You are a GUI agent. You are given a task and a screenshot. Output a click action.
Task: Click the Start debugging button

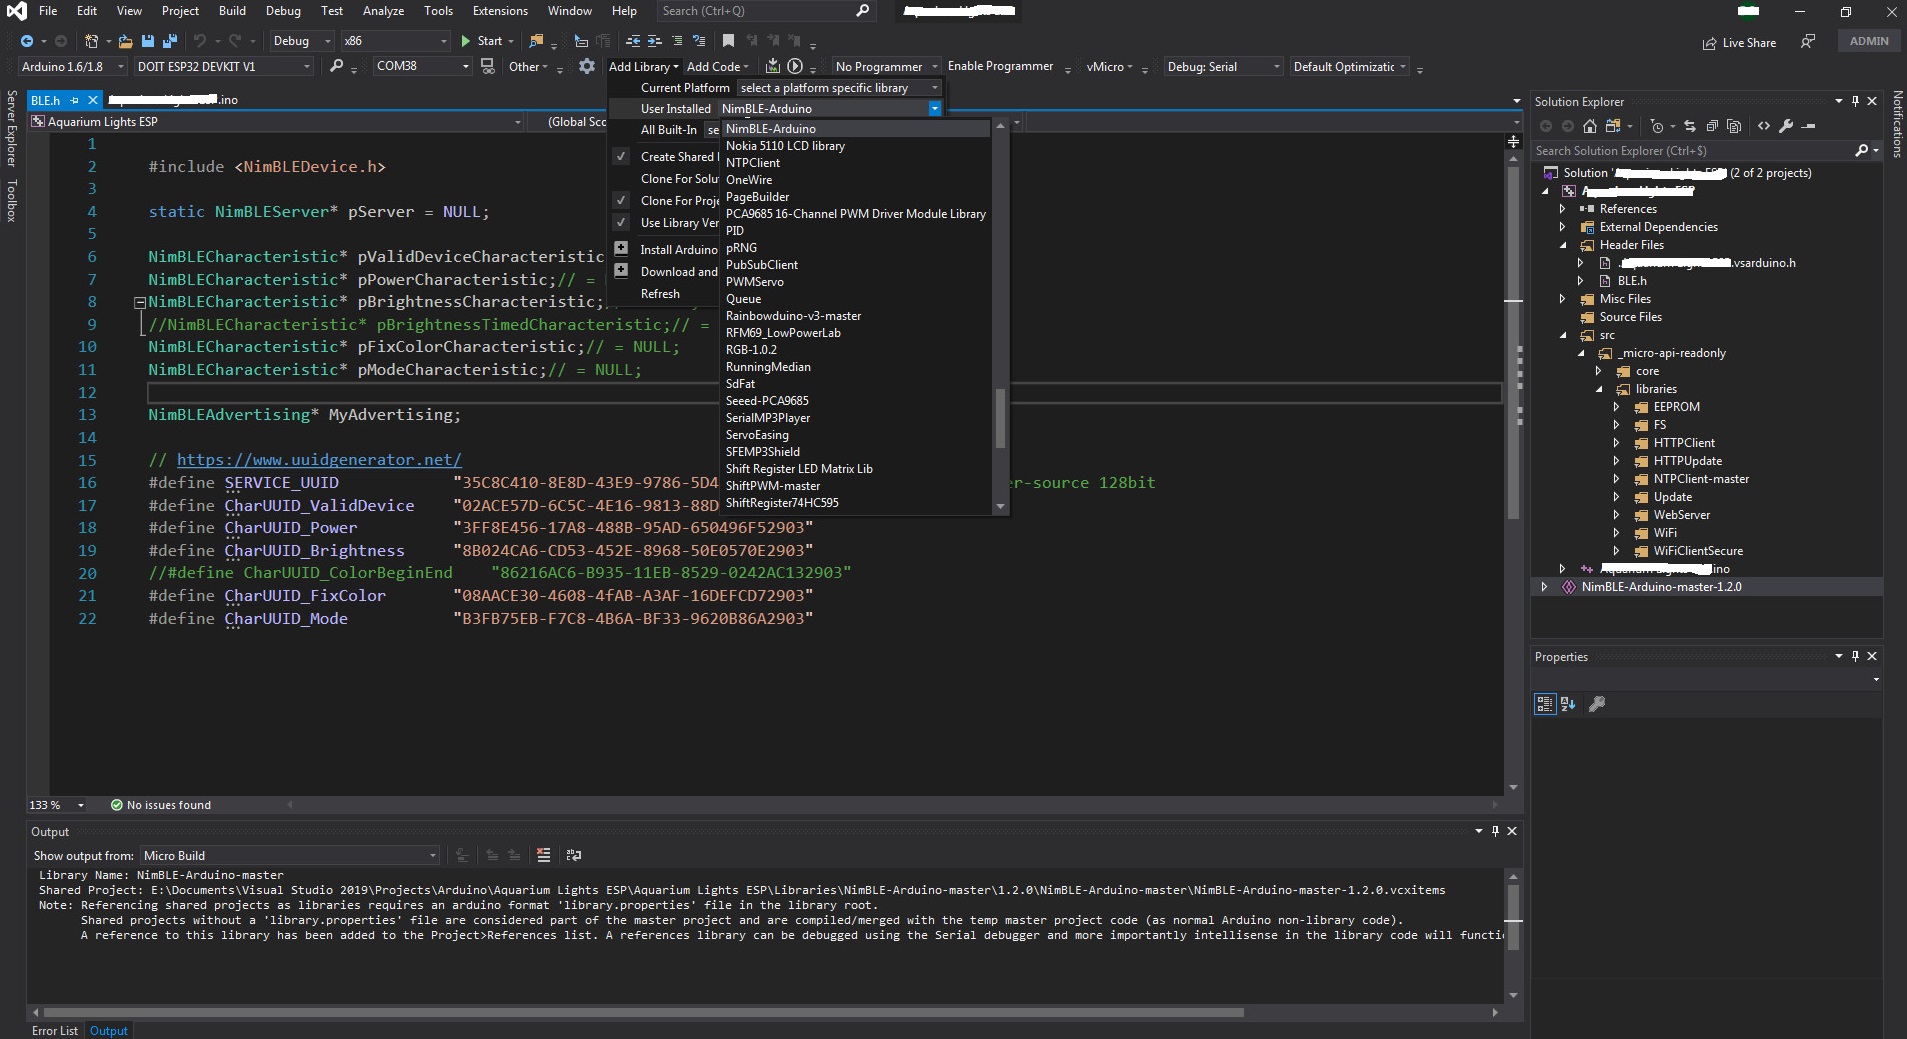[x=484, y=41]
